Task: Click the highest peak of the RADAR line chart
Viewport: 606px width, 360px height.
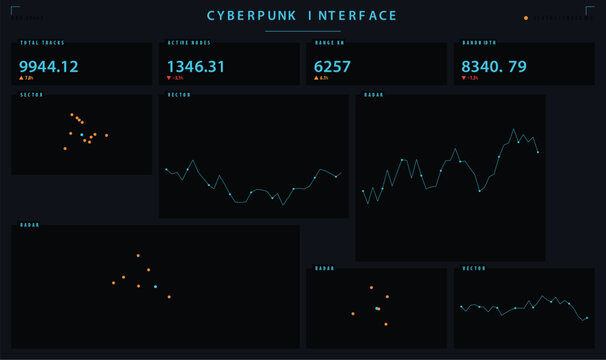Action: pos(514,129)
